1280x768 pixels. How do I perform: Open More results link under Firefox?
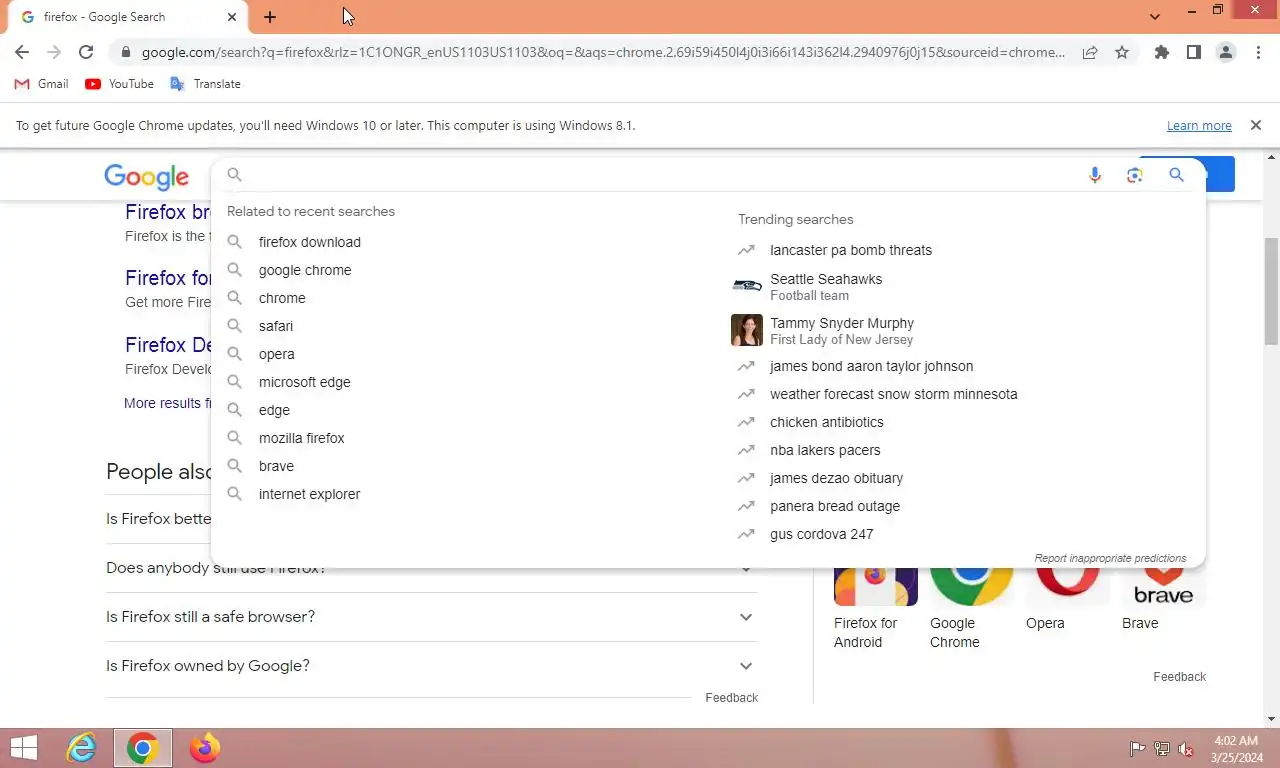pos(167,403)
